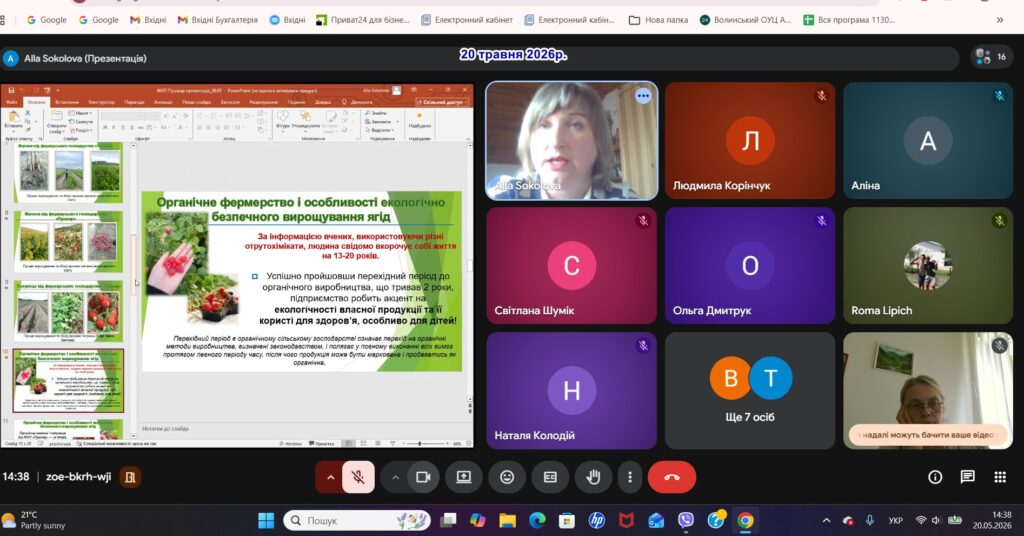
Task: Select Ольга Дмитрук's participant tile
Action: coord(750,265)
